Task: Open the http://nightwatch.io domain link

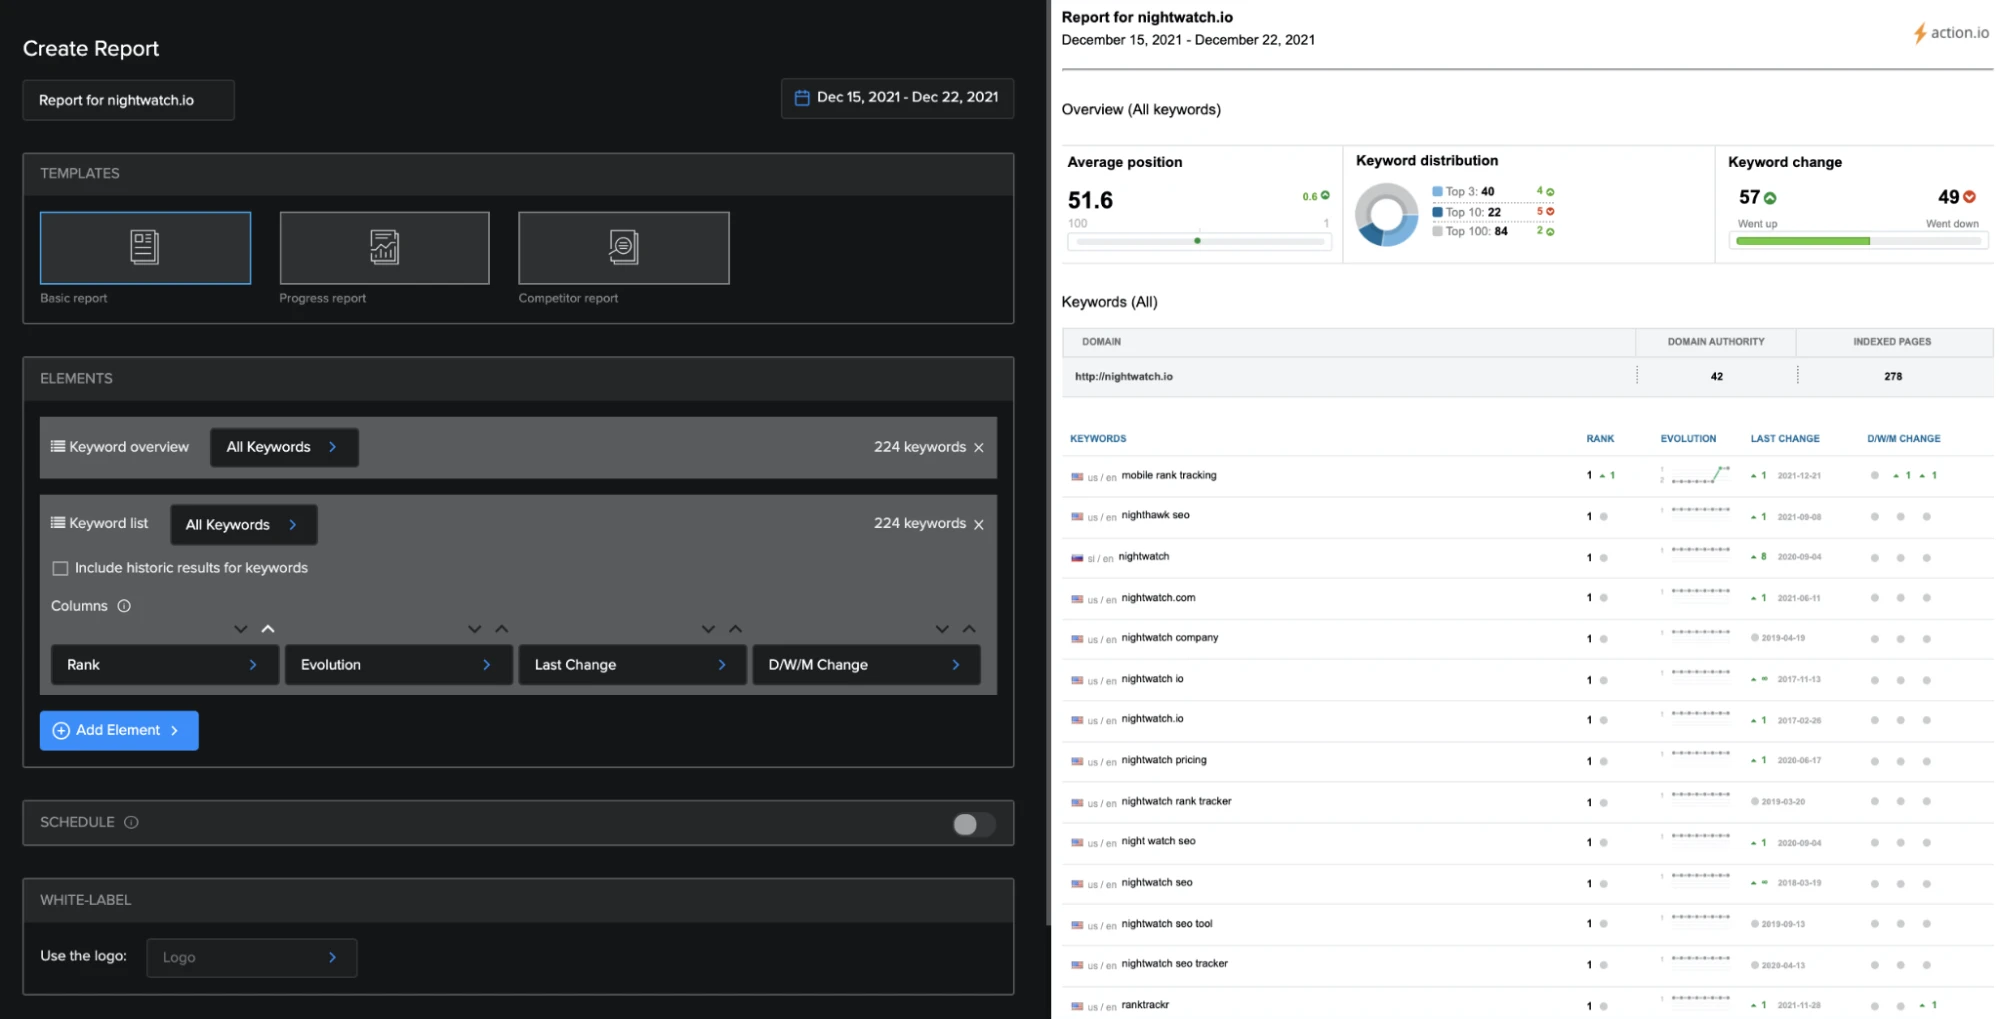Action: (1123, 377)
